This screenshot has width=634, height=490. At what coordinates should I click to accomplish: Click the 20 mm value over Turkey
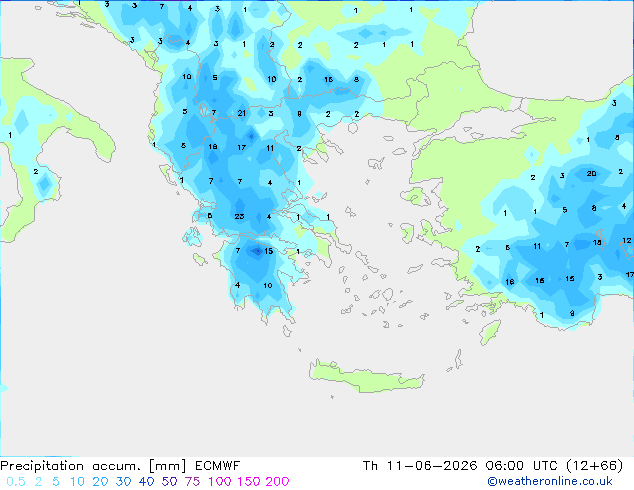[591, 173]
